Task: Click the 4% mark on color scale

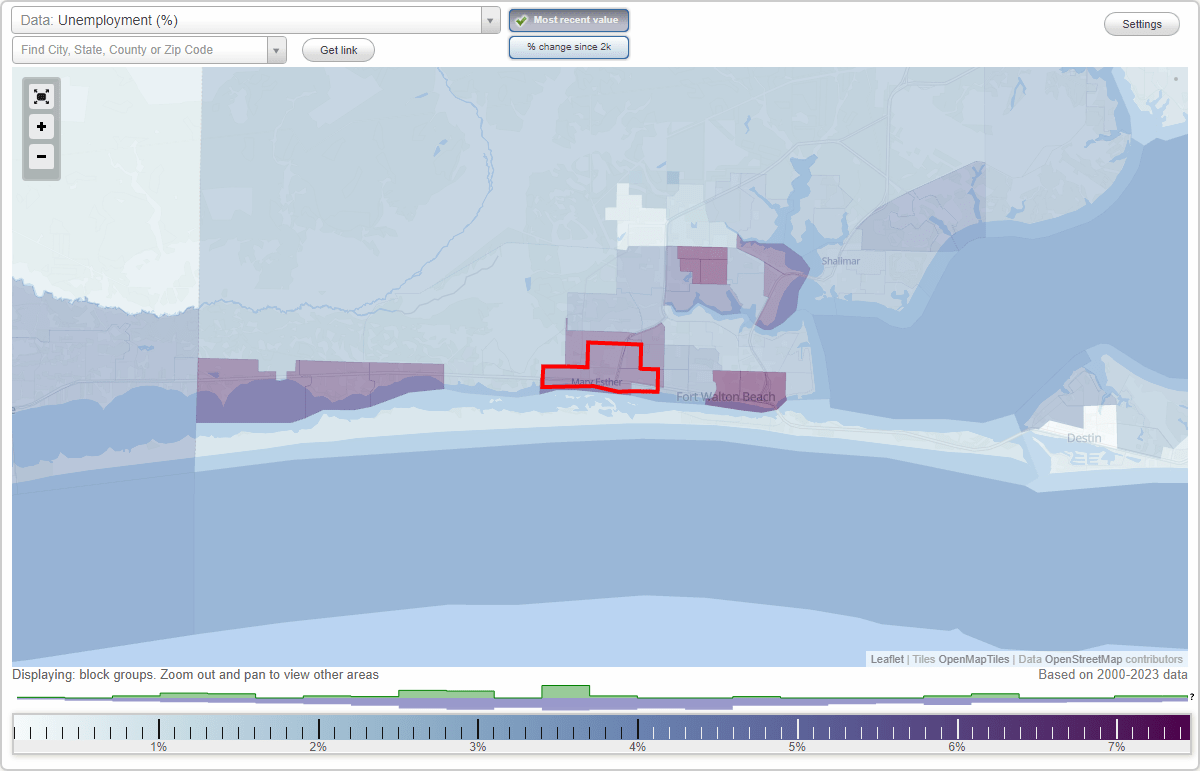Action: [x=637, y=746]
